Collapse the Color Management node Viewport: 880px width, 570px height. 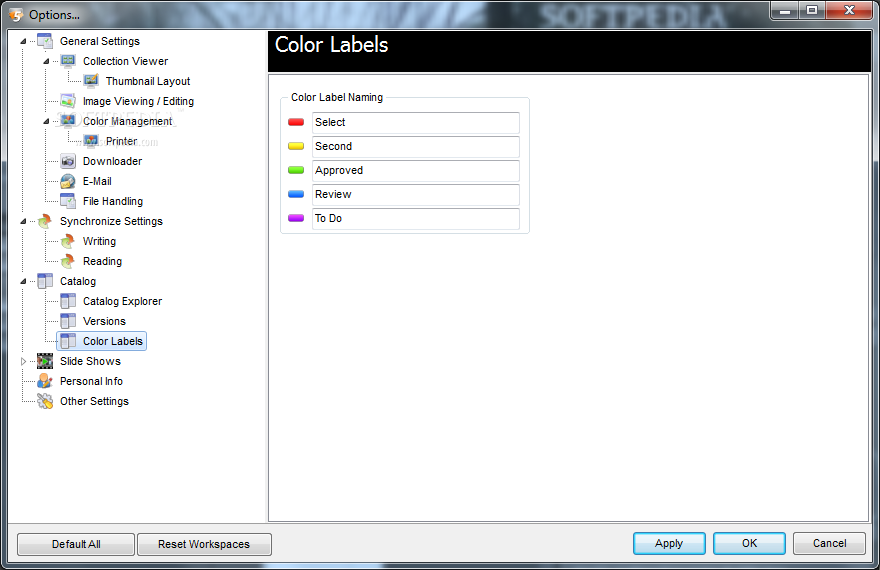click(46, 121)
